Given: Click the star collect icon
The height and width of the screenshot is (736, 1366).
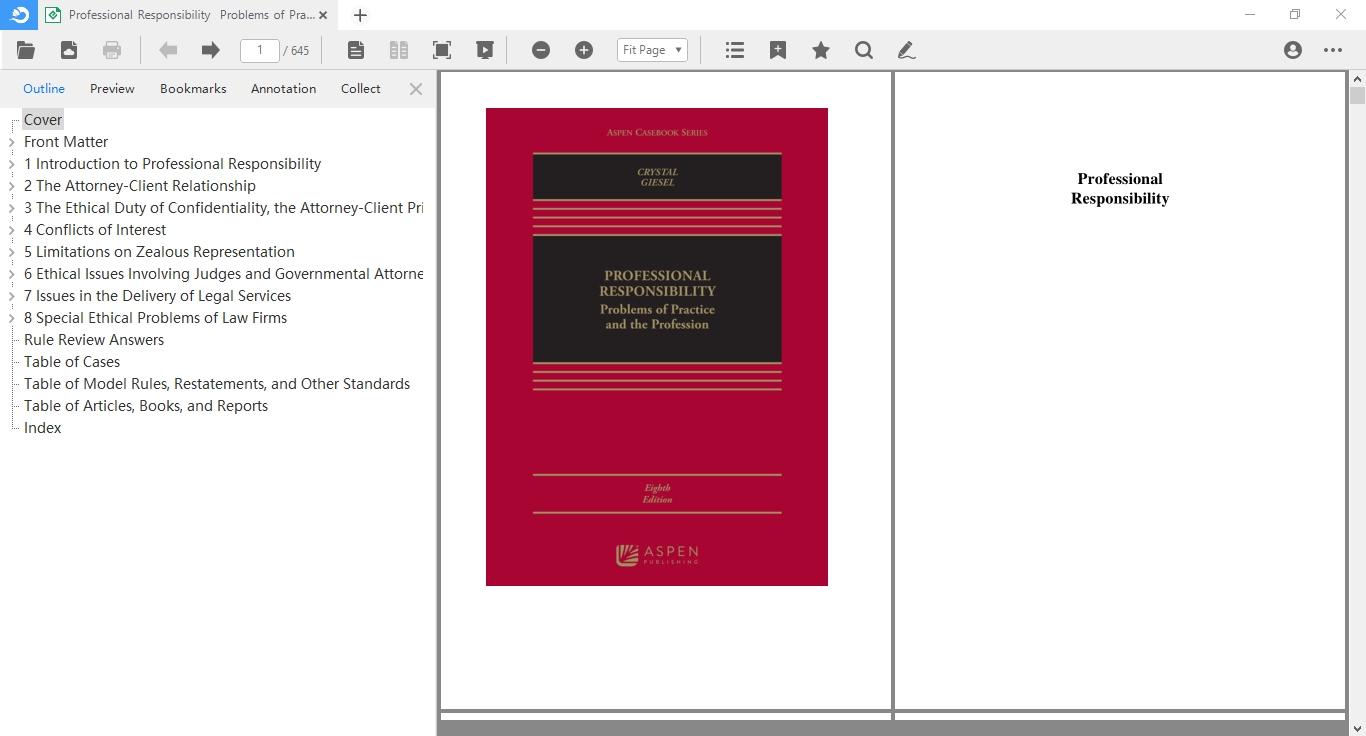Looking at the screenshot, I should (x=821, y=50).
